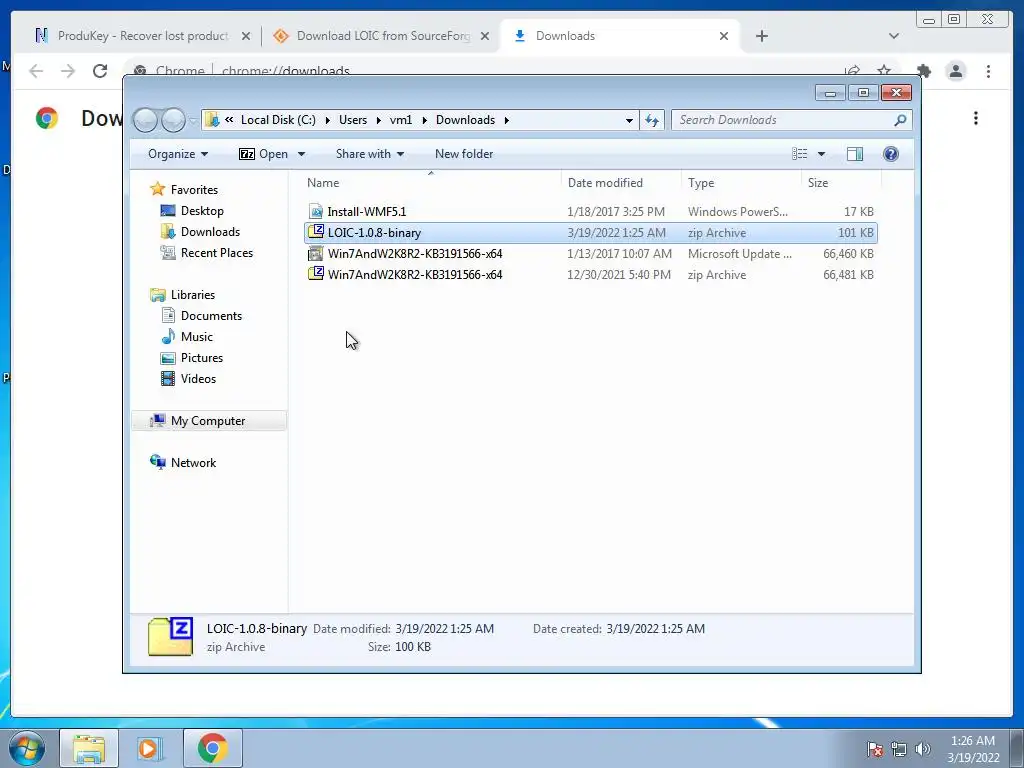
Task: Click the volume speaker tray icon
Action: [922, 749]
